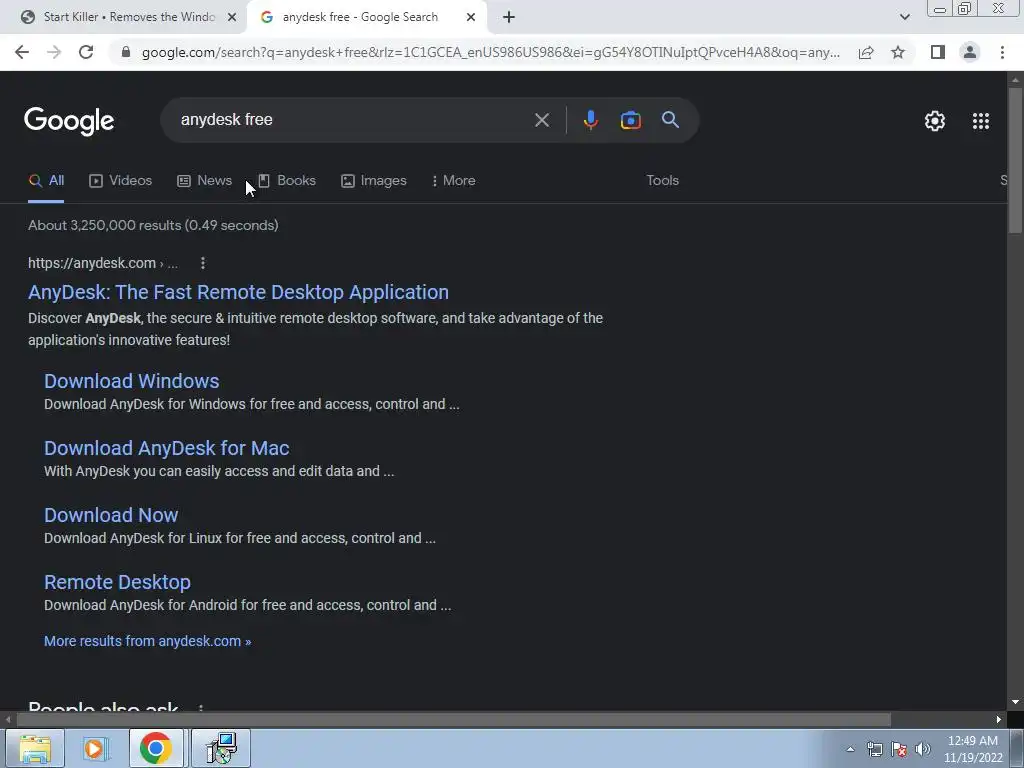Click About 3,250,000 results text

pos(153,225)
